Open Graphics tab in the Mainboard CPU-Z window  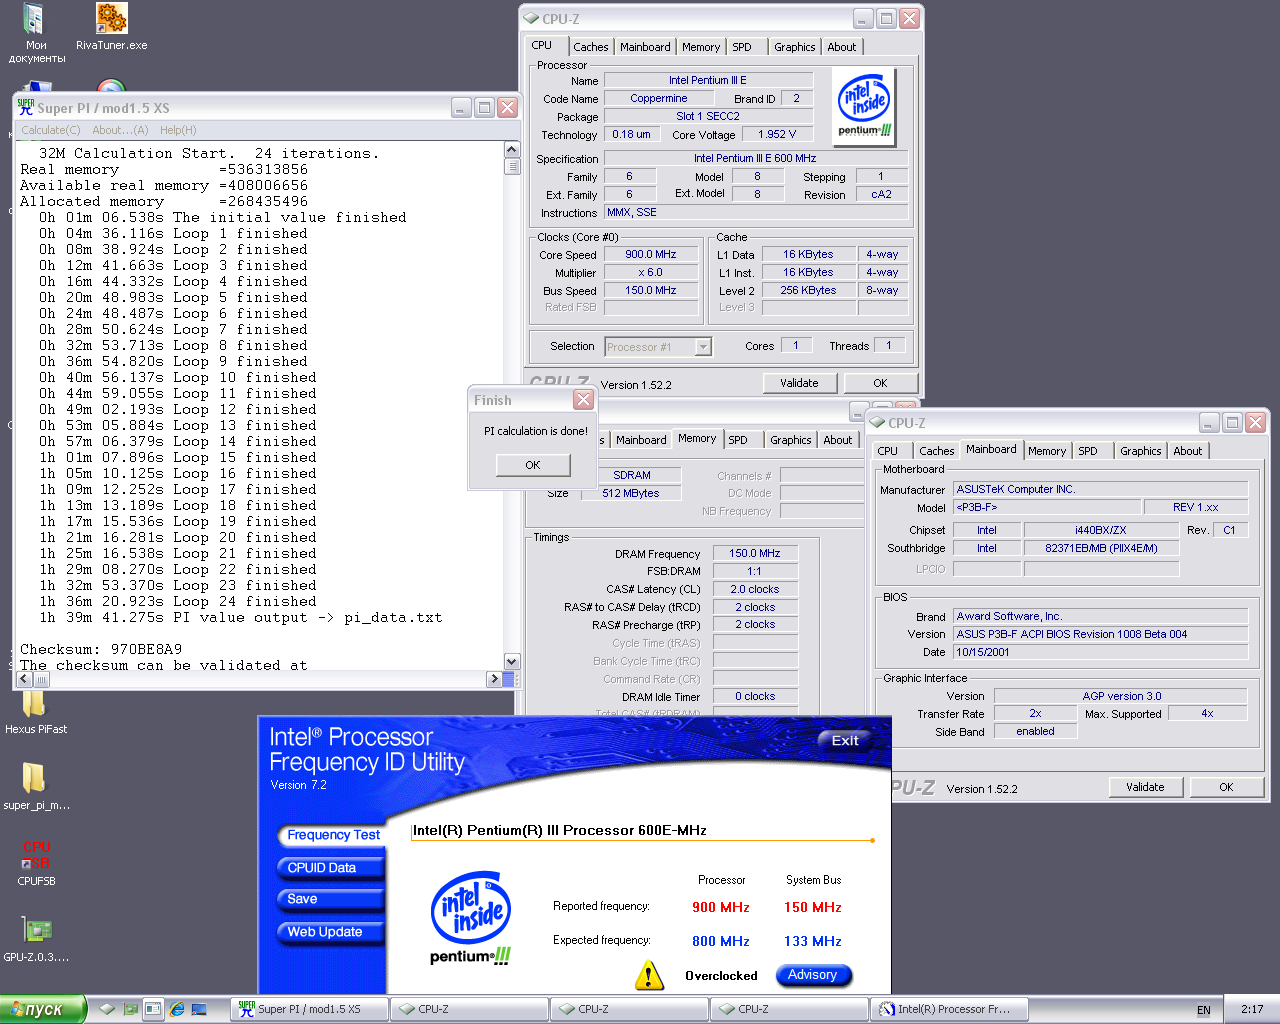coord(1141,451)
